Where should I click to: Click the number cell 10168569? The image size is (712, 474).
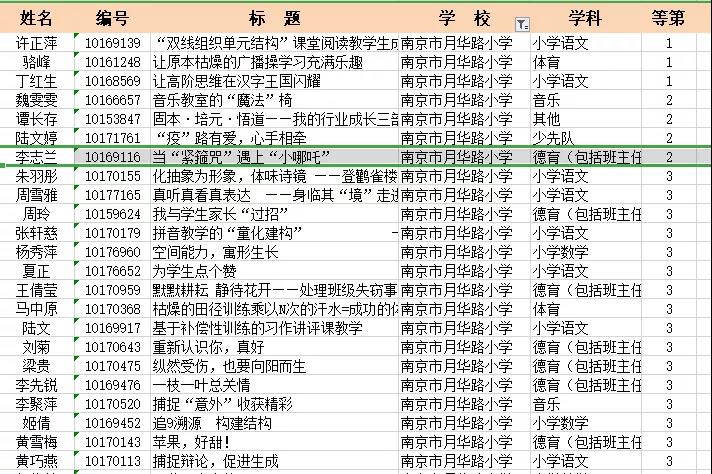(113, 81)
